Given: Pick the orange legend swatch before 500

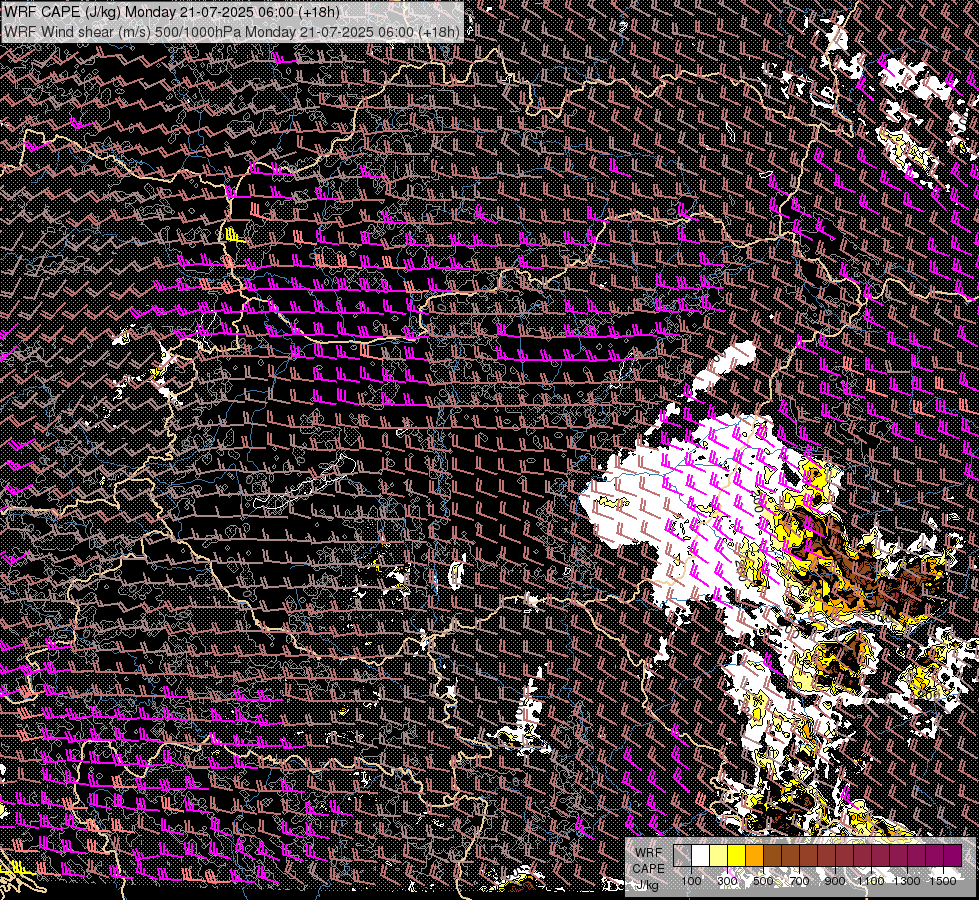Looking at the screenshot, I should [754, 855].
